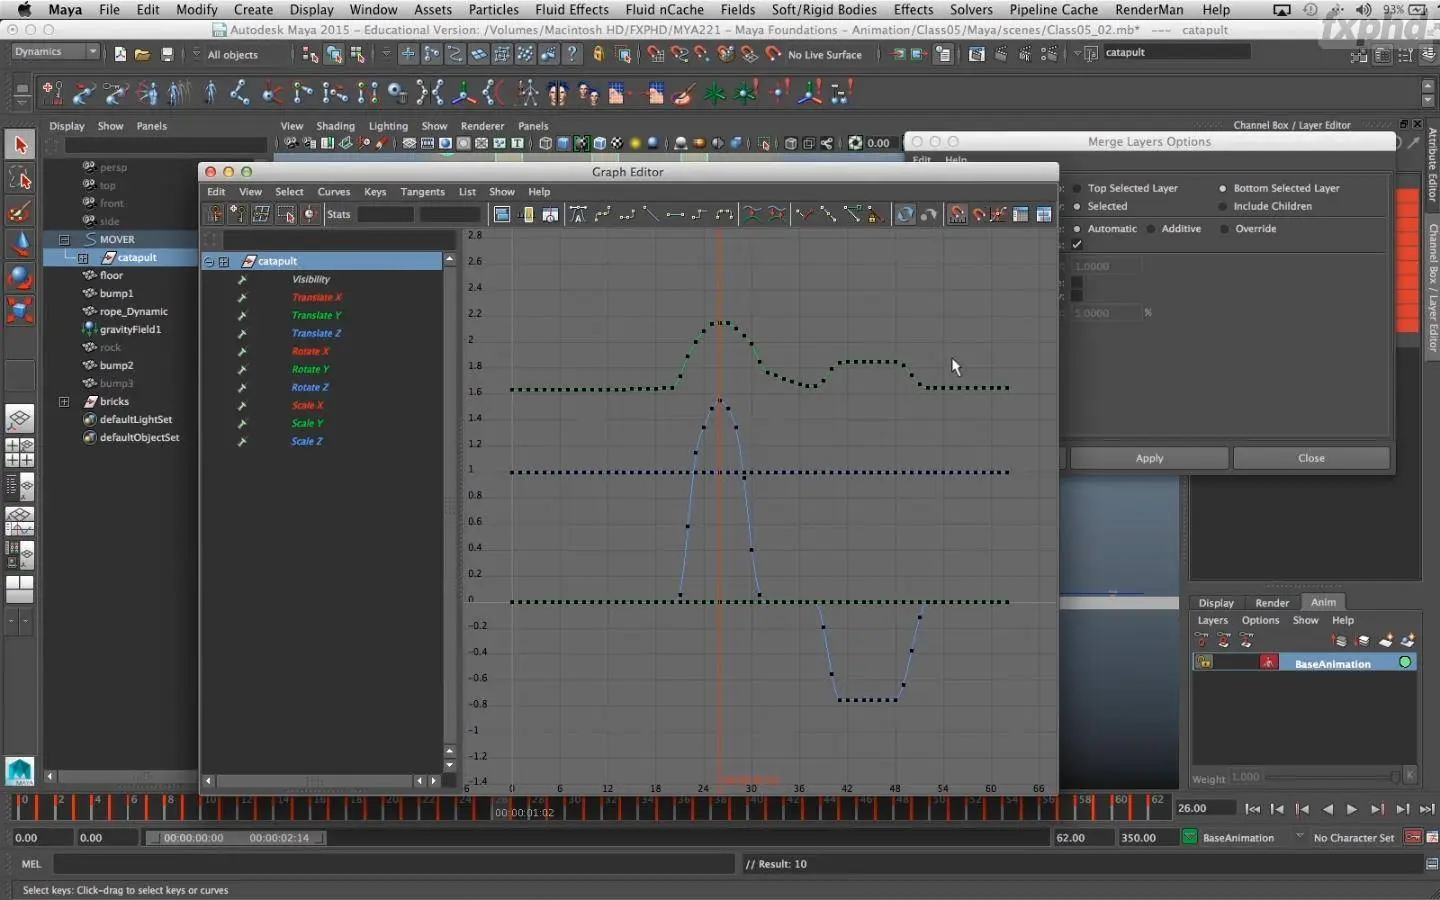Click the lock selection padlock icon
1440x900 pixels.
599,54
